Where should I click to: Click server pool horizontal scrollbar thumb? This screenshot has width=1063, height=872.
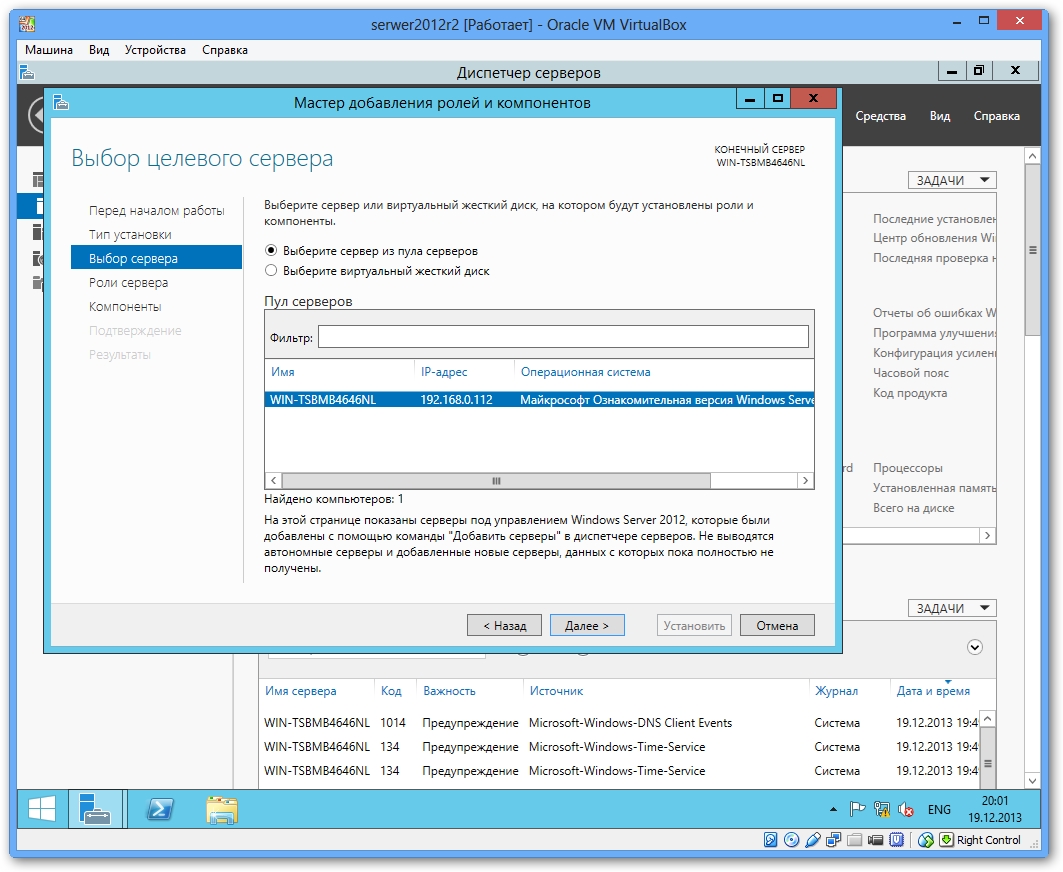coord(496,481)
